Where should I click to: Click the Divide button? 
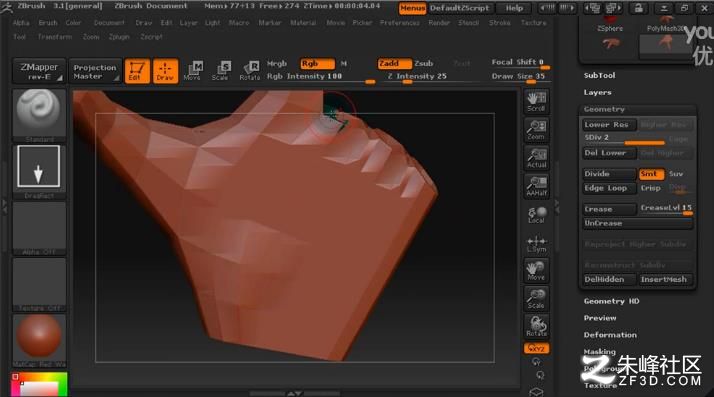tap(609, 174)
